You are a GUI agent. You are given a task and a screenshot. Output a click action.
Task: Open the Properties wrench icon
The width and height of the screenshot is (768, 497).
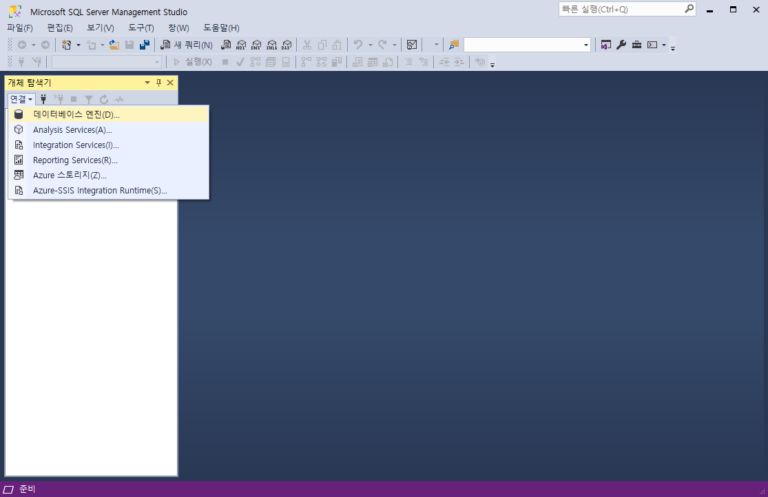[621, 45]
